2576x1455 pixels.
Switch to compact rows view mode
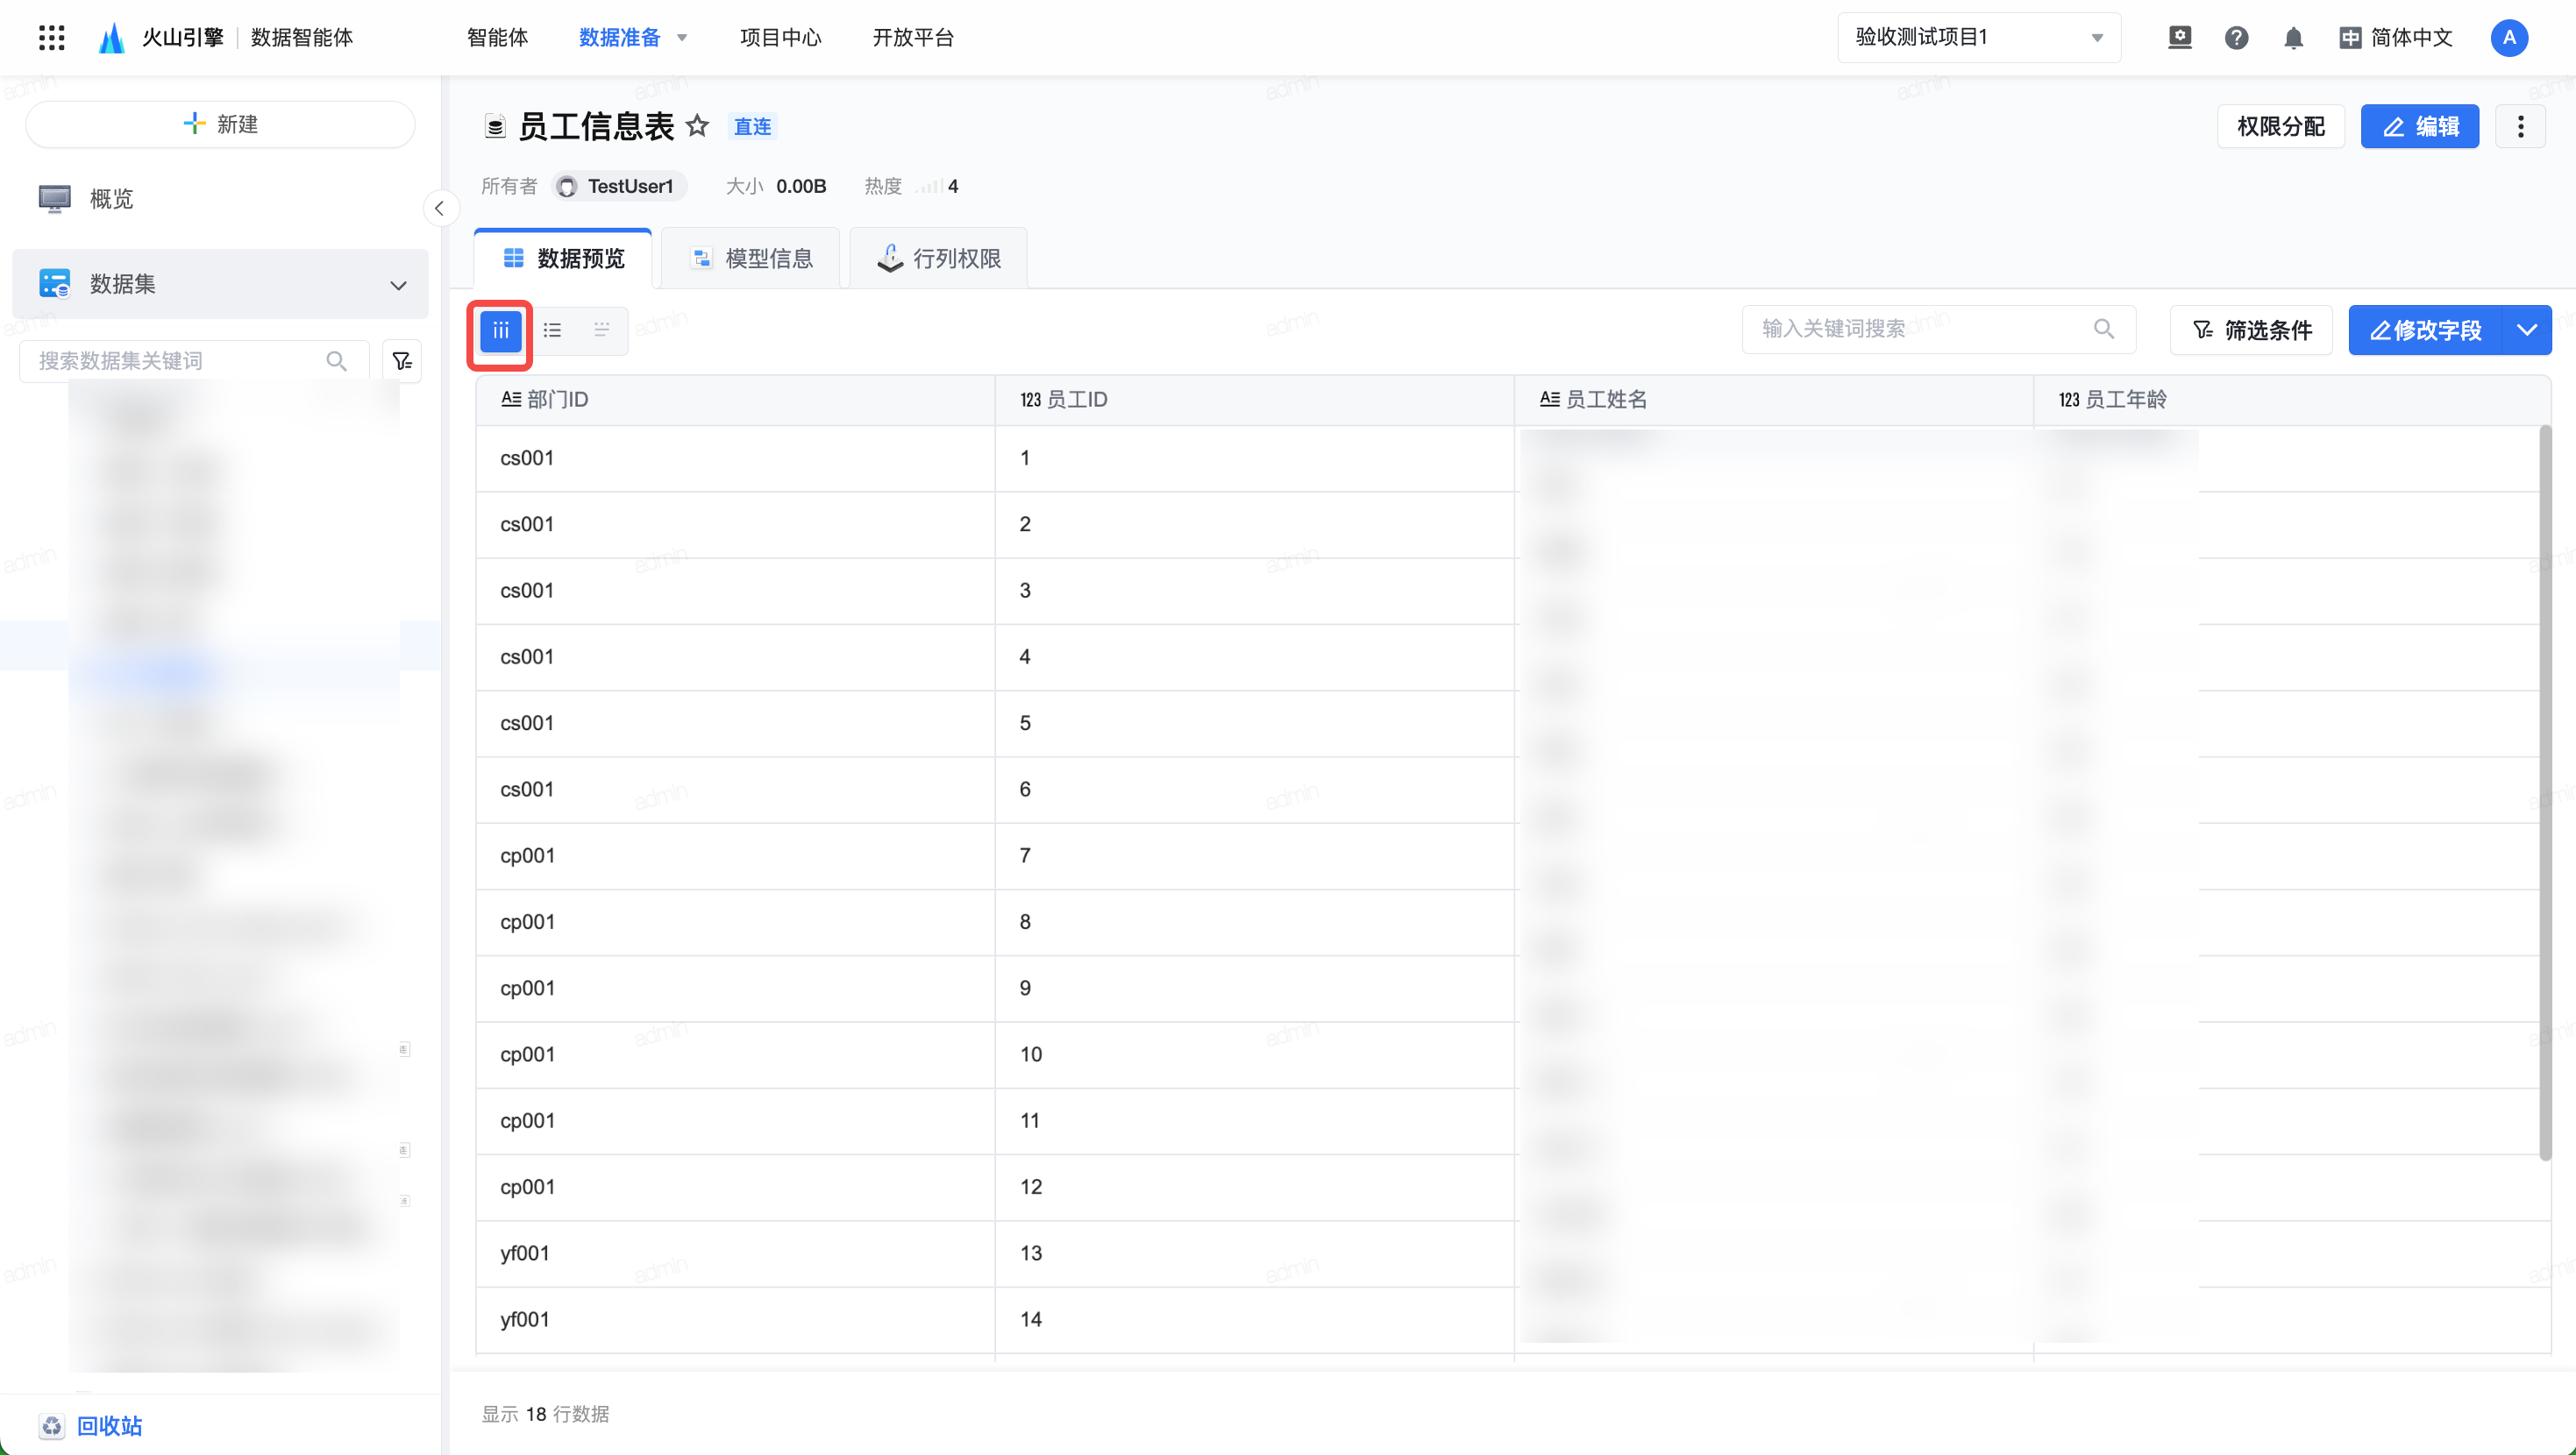coord(602,330)
